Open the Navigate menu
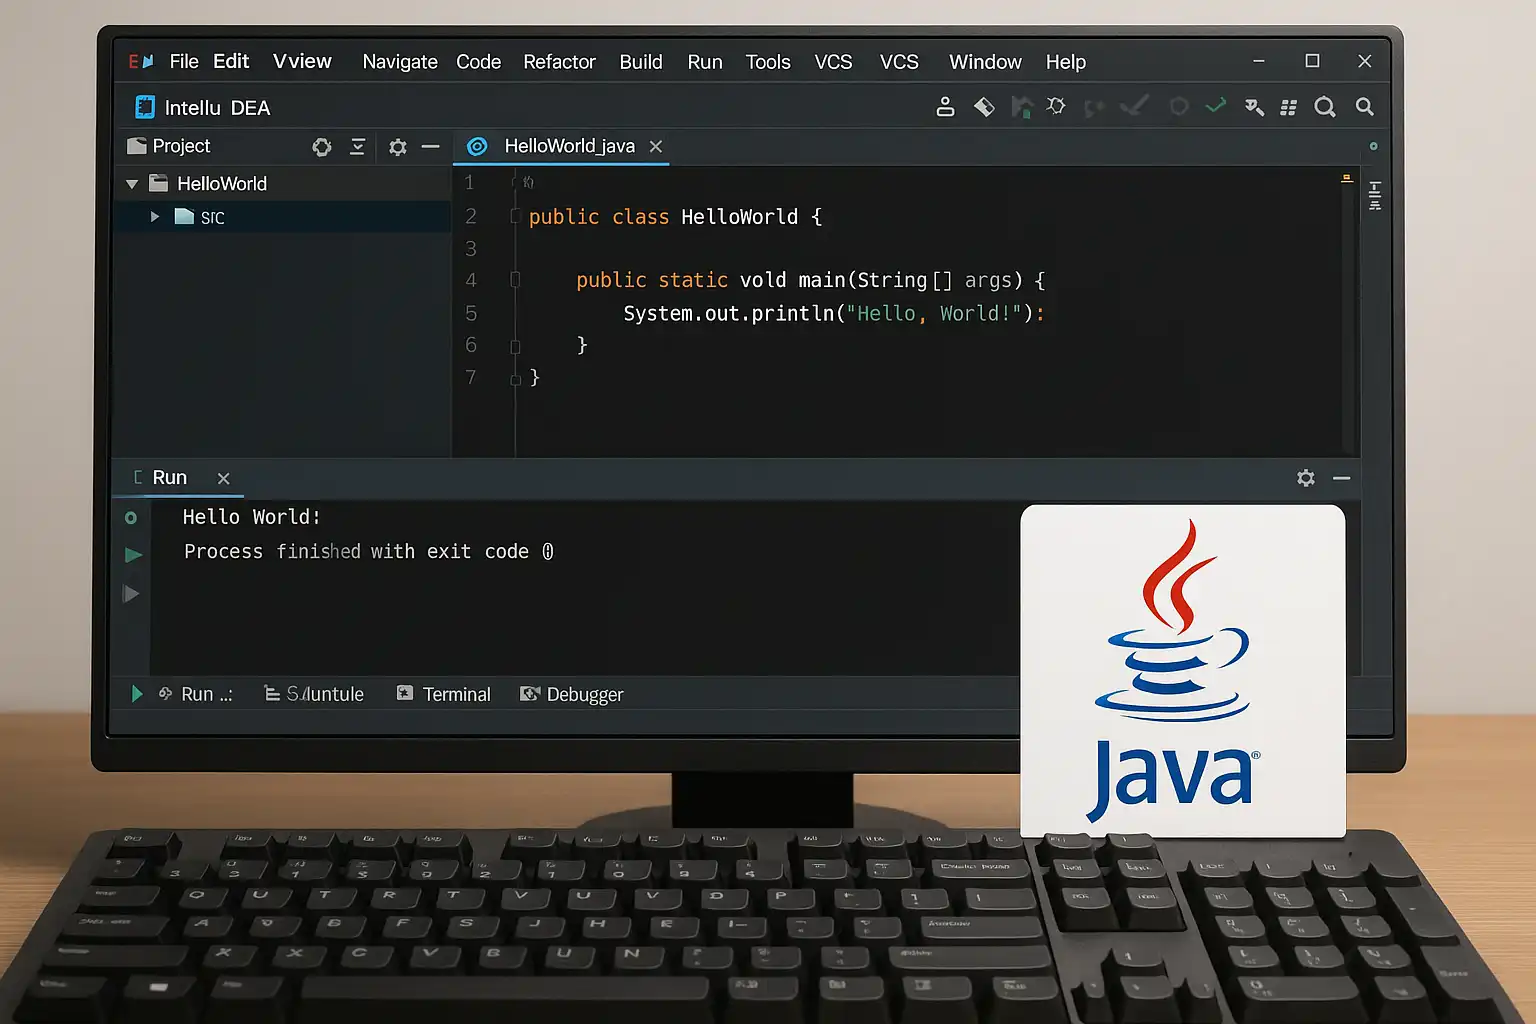The height and width of the screenshot is (1024, 1536). 400,62
